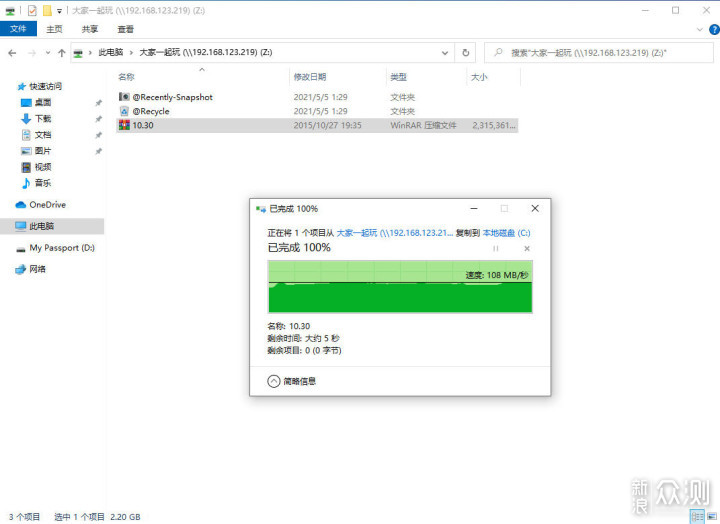Open Explorer help question mark icon
720x524 pixels.
click(714, 29)
